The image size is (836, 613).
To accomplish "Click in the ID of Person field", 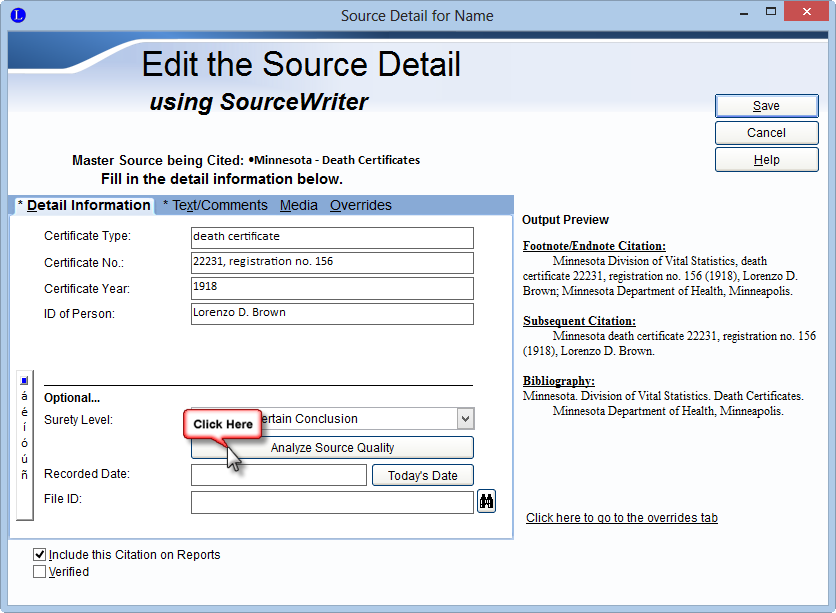I will [332, 314].
